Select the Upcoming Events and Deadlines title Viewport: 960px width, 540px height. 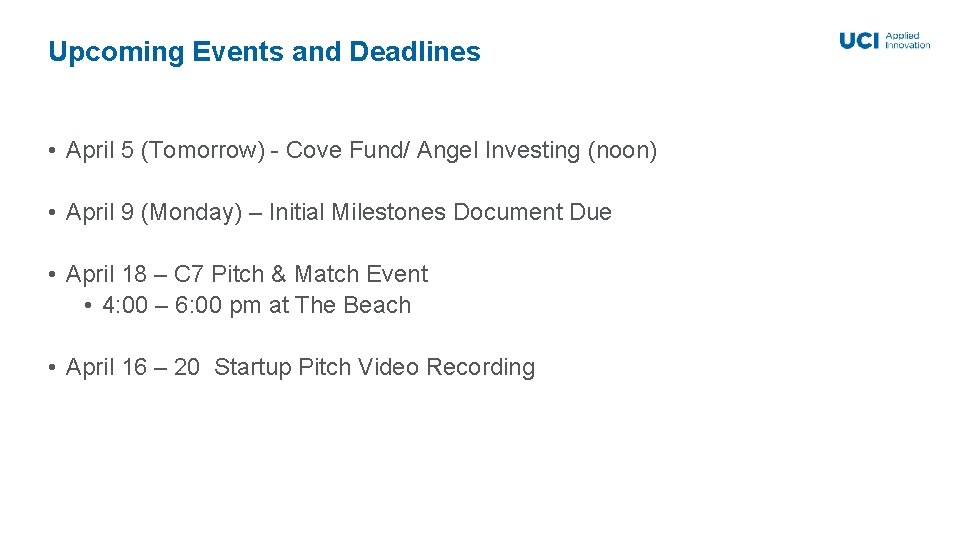point(264,52)
